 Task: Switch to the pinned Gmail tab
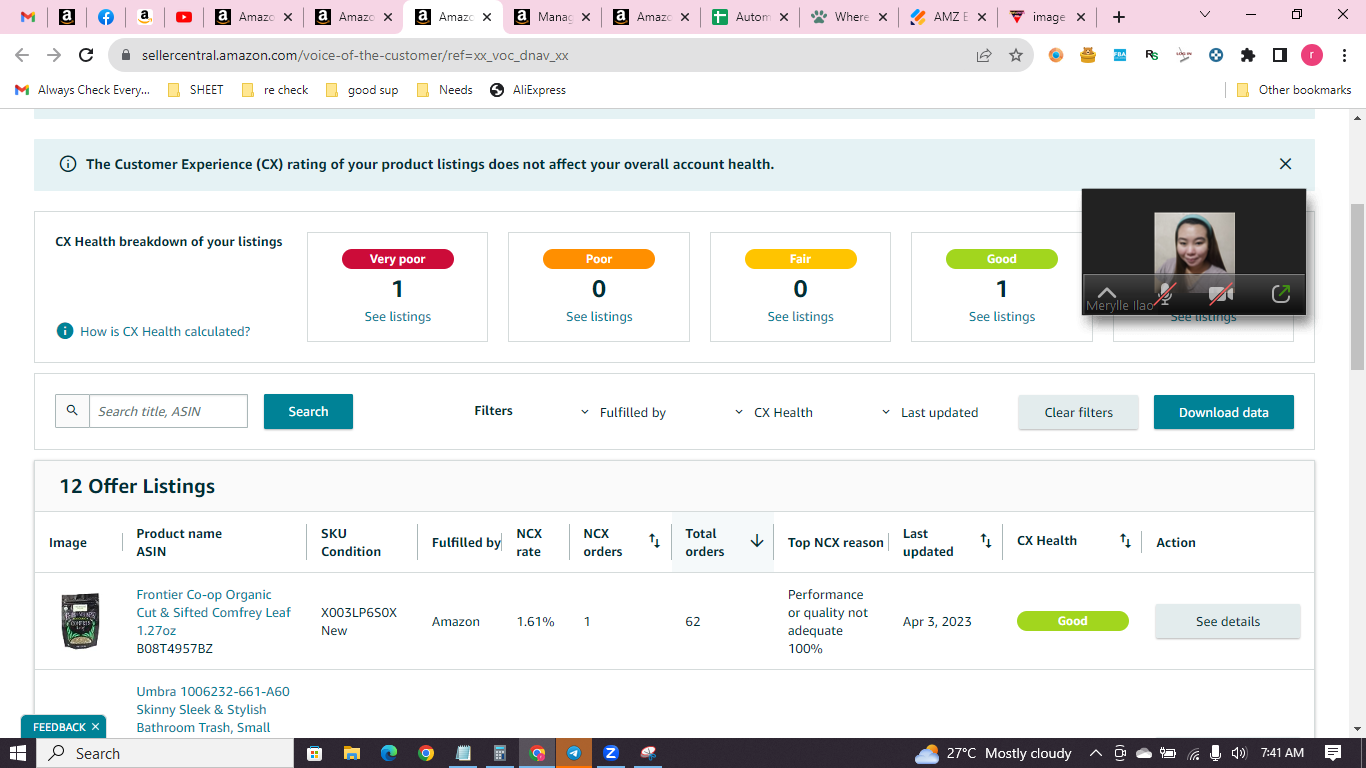point(28,17)
